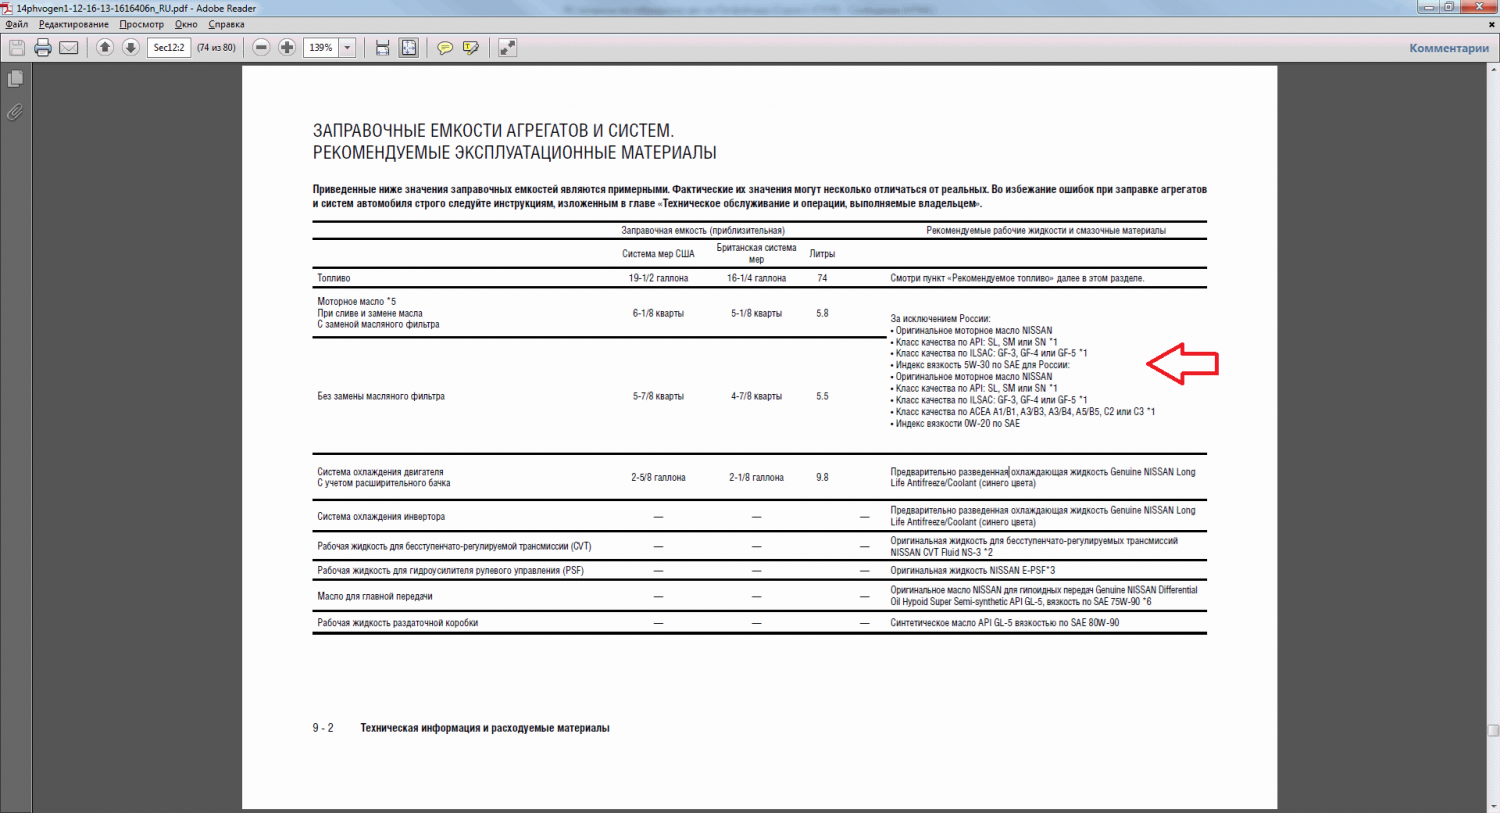Open the Файл menu
Viewport: 1500px width, 813px height.
[x=17, y=24]
